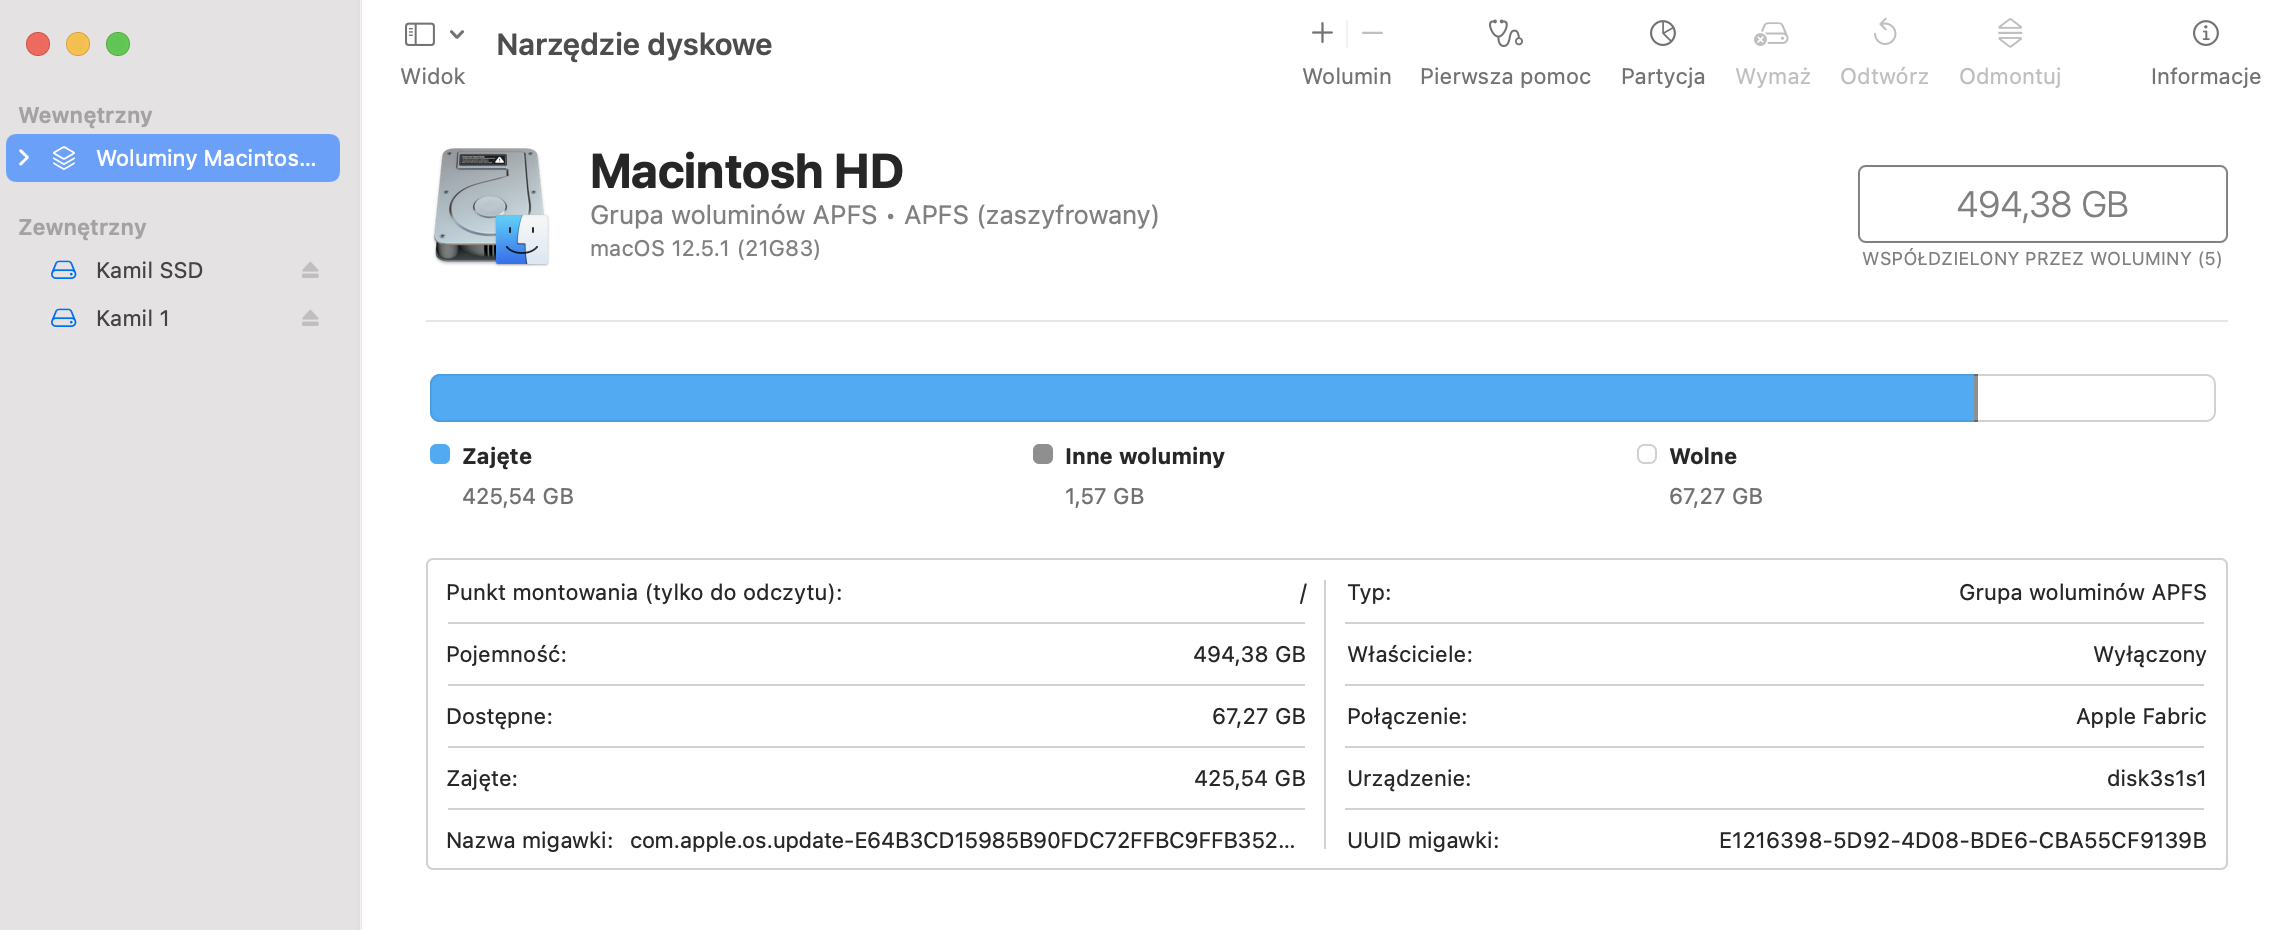Click the Wymaż toolbar label
2282x930 pixels.
point(1772,77)
